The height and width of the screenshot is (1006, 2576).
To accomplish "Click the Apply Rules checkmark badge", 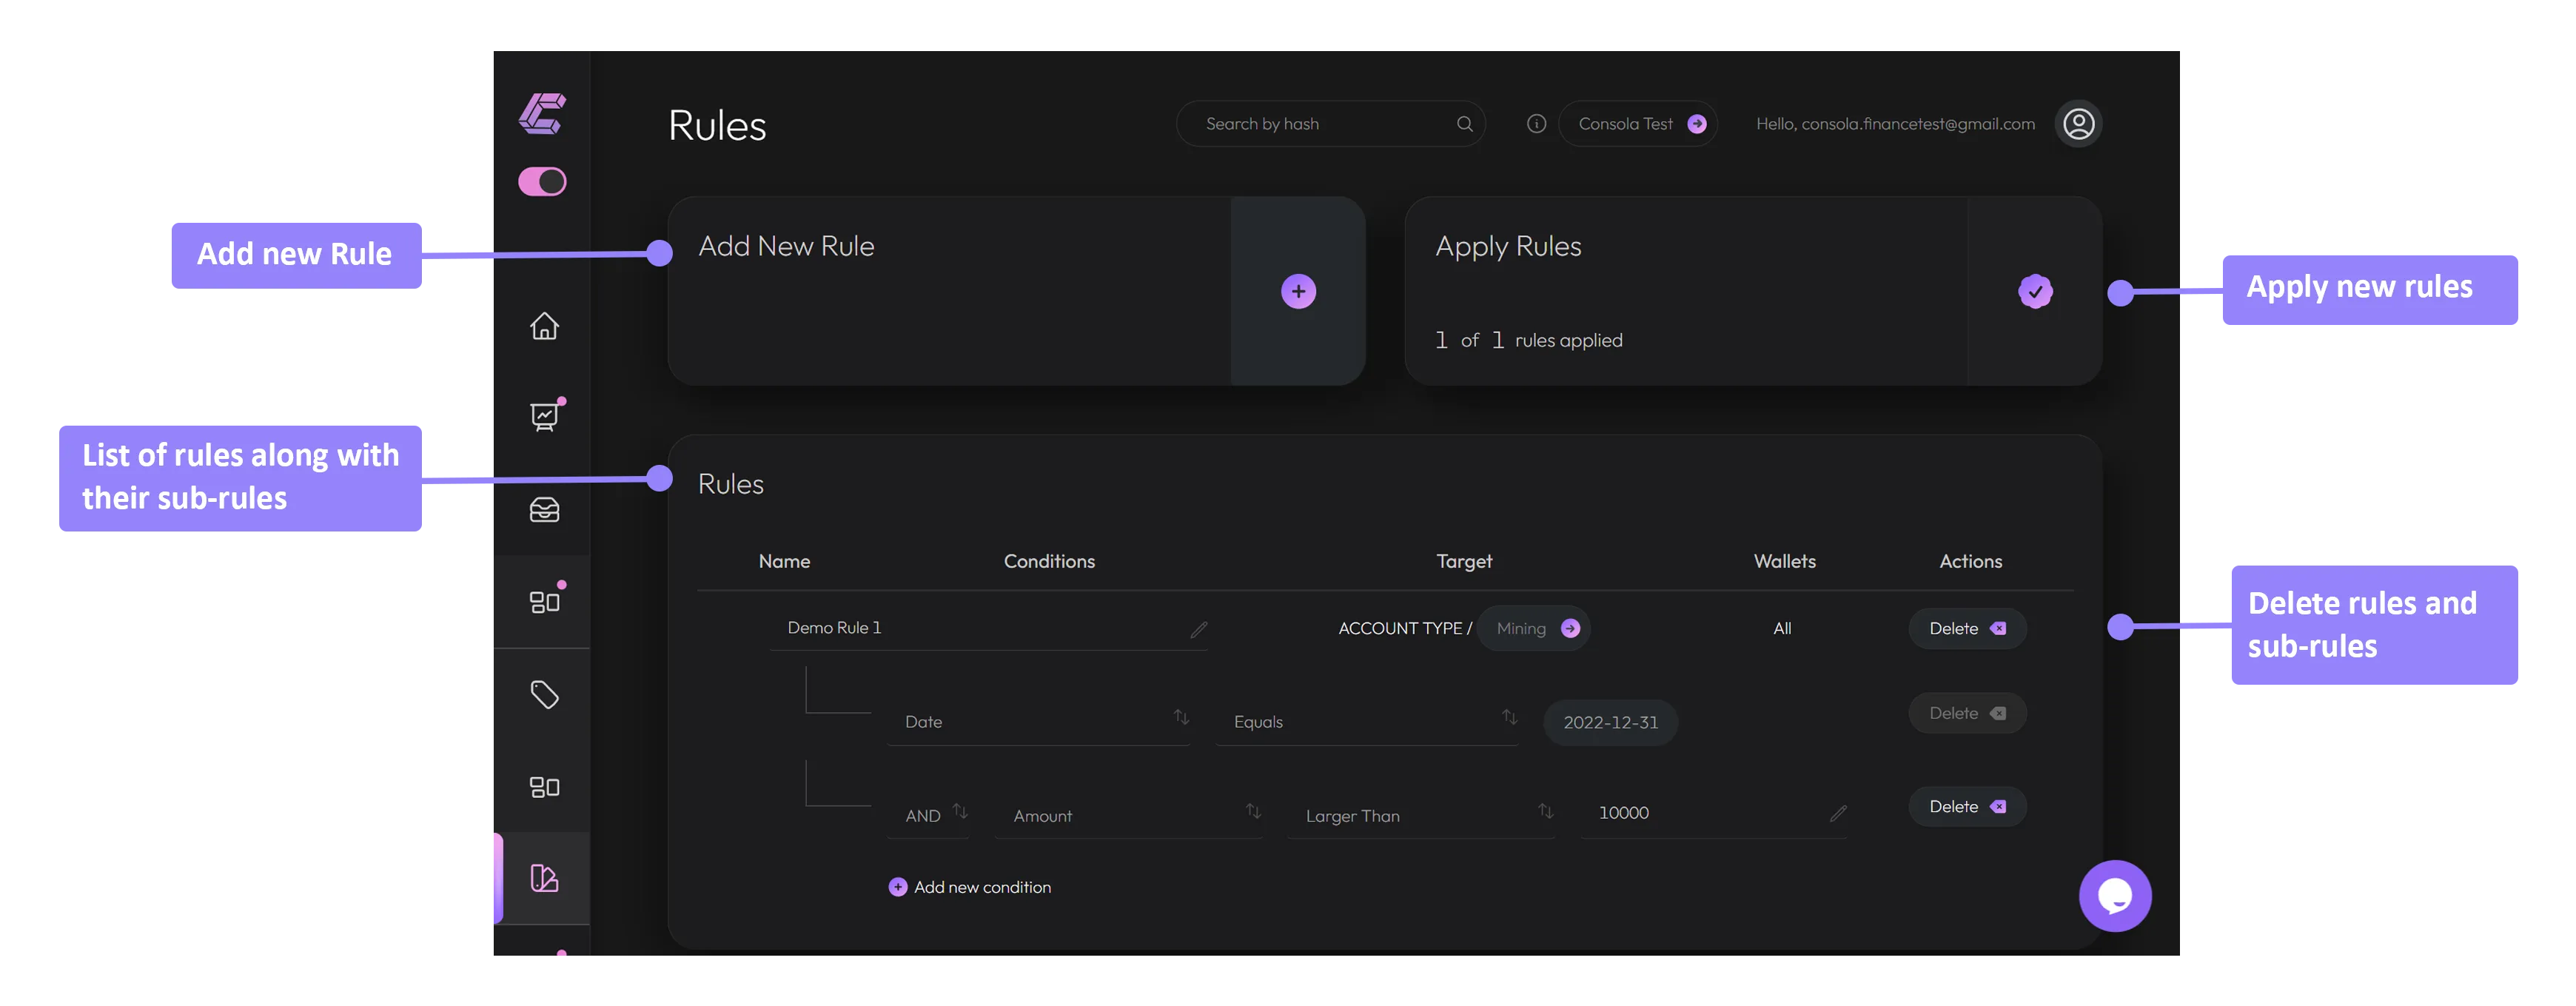I will (2034, 291).
